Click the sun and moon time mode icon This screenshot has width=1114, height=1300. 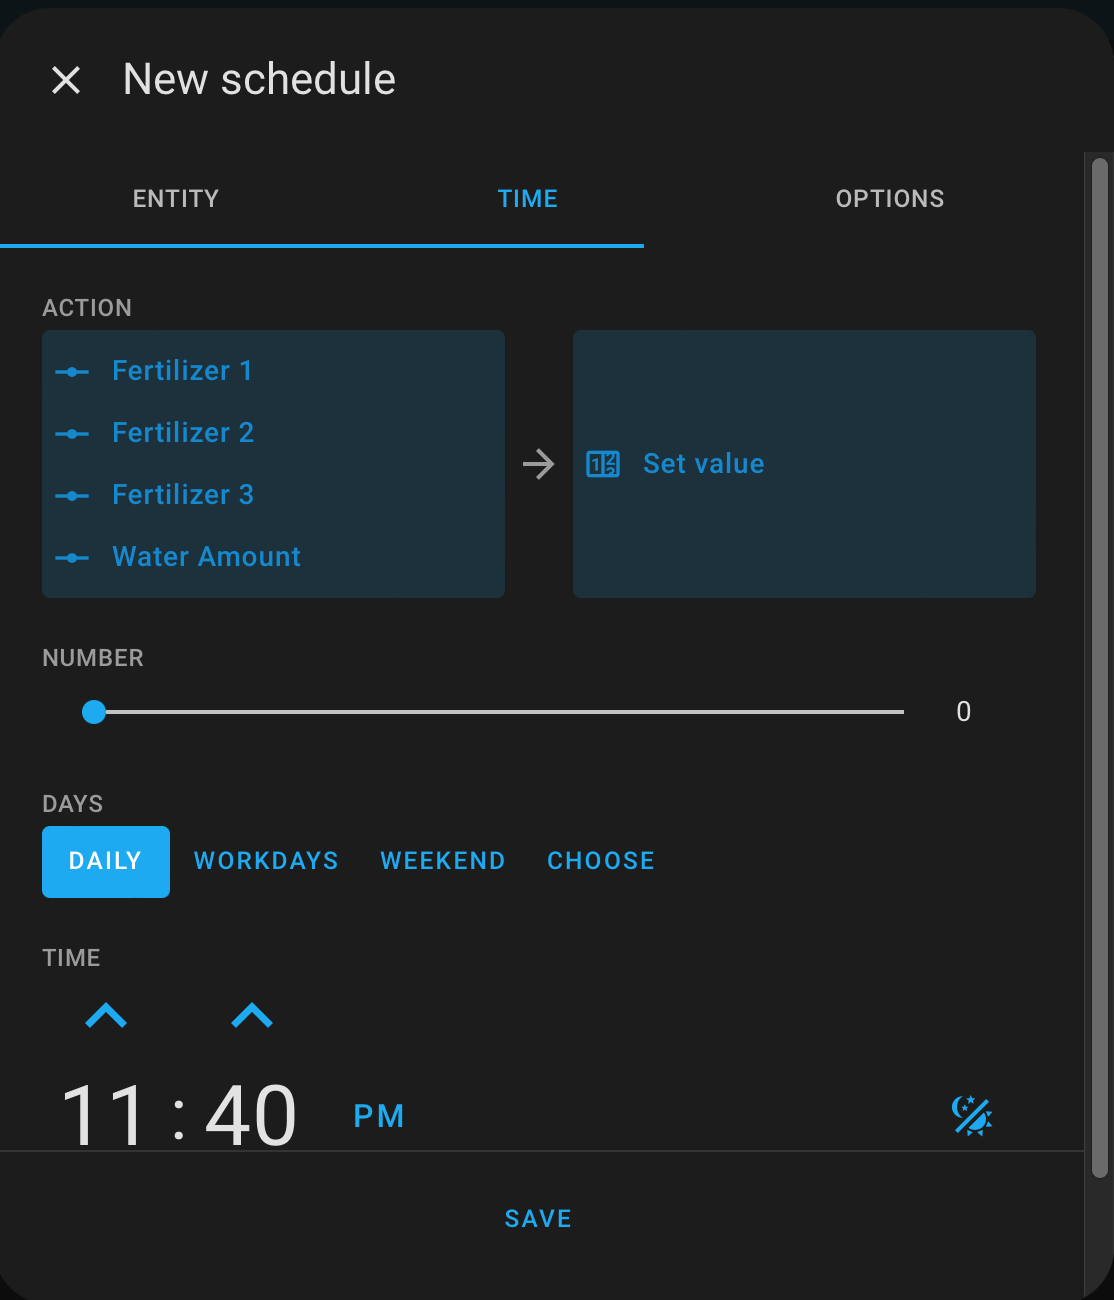point(971,1114)
